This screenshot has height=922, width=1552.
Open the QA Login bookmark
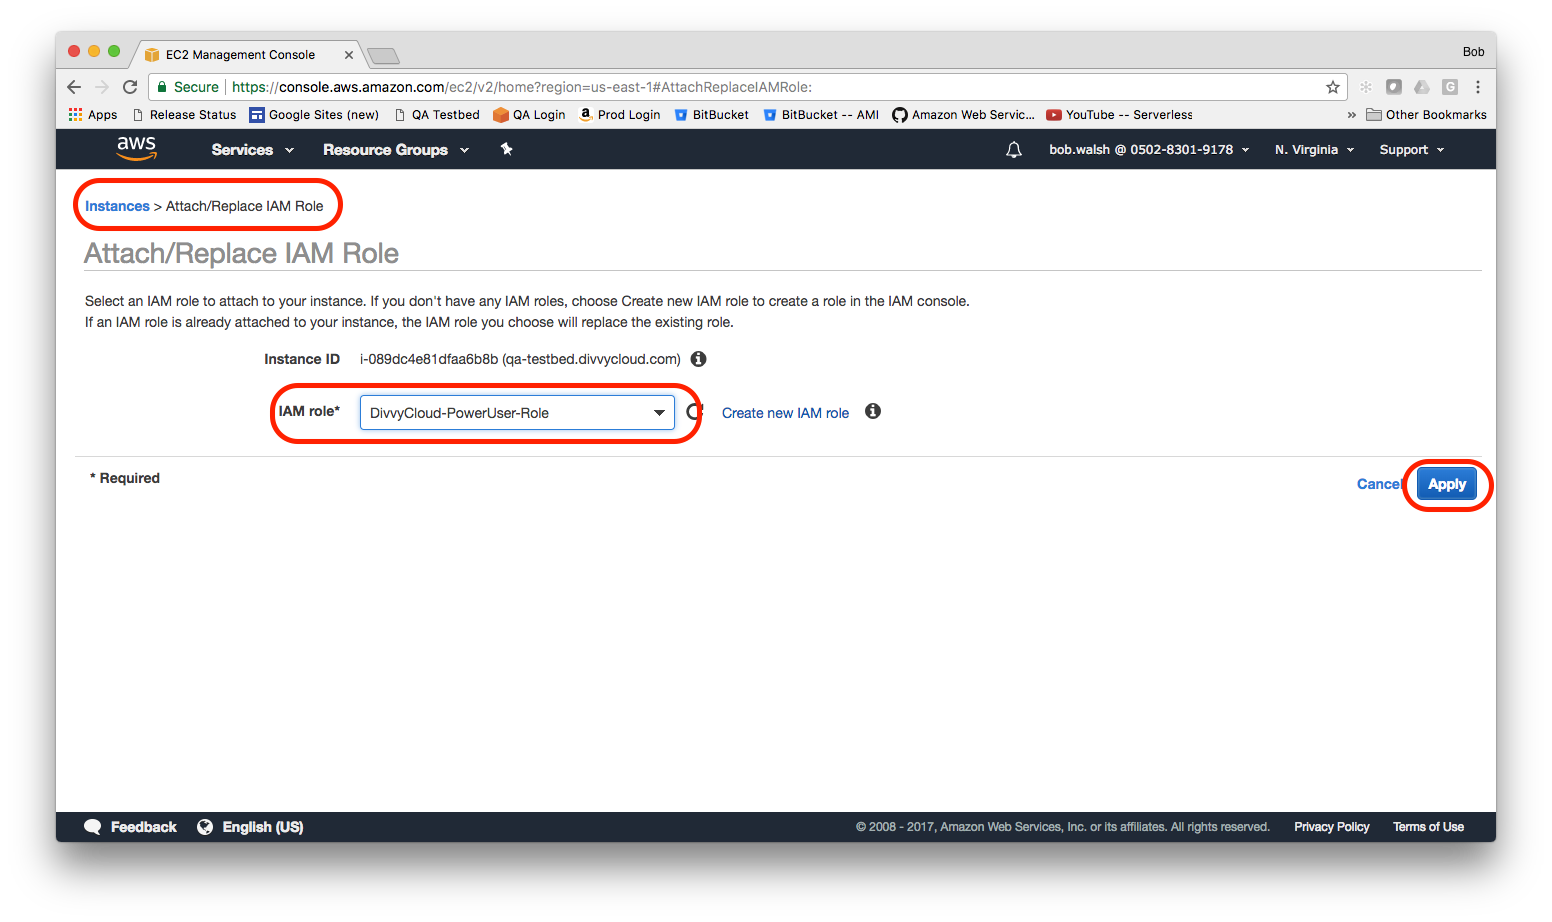click(x=529, y=115)
